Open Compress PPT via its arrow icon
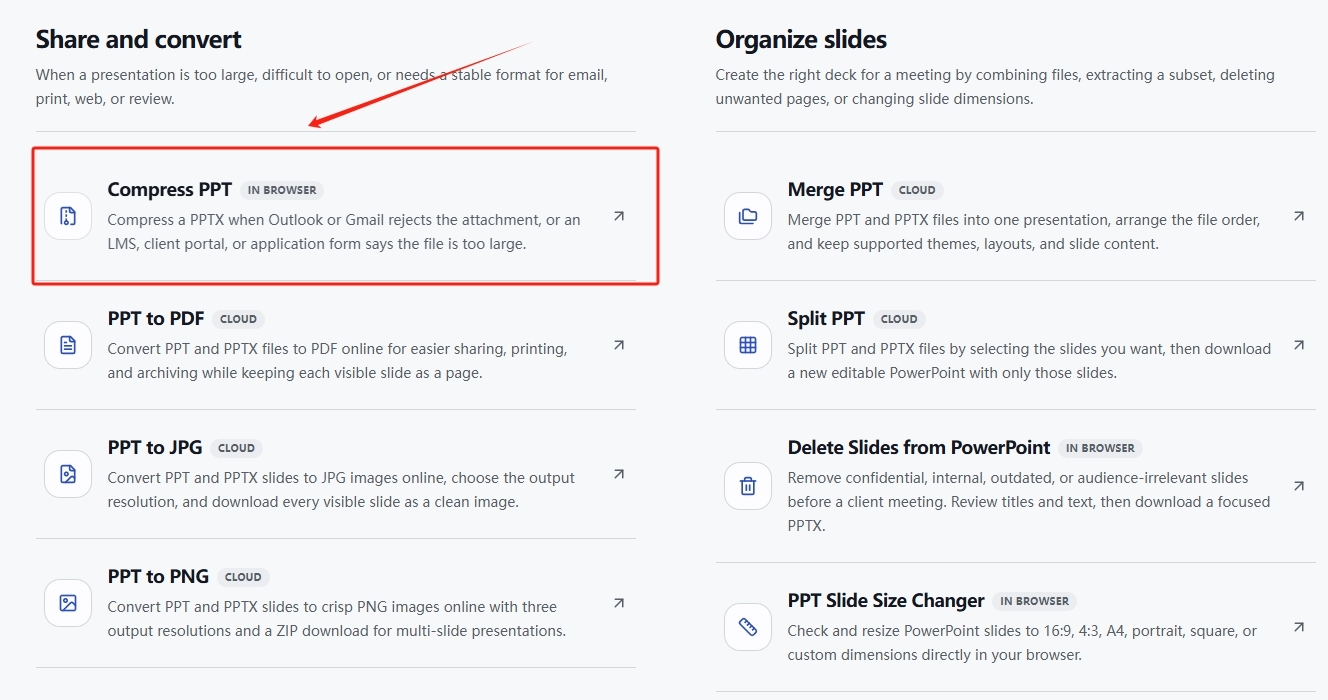 (x=619, y=216)
